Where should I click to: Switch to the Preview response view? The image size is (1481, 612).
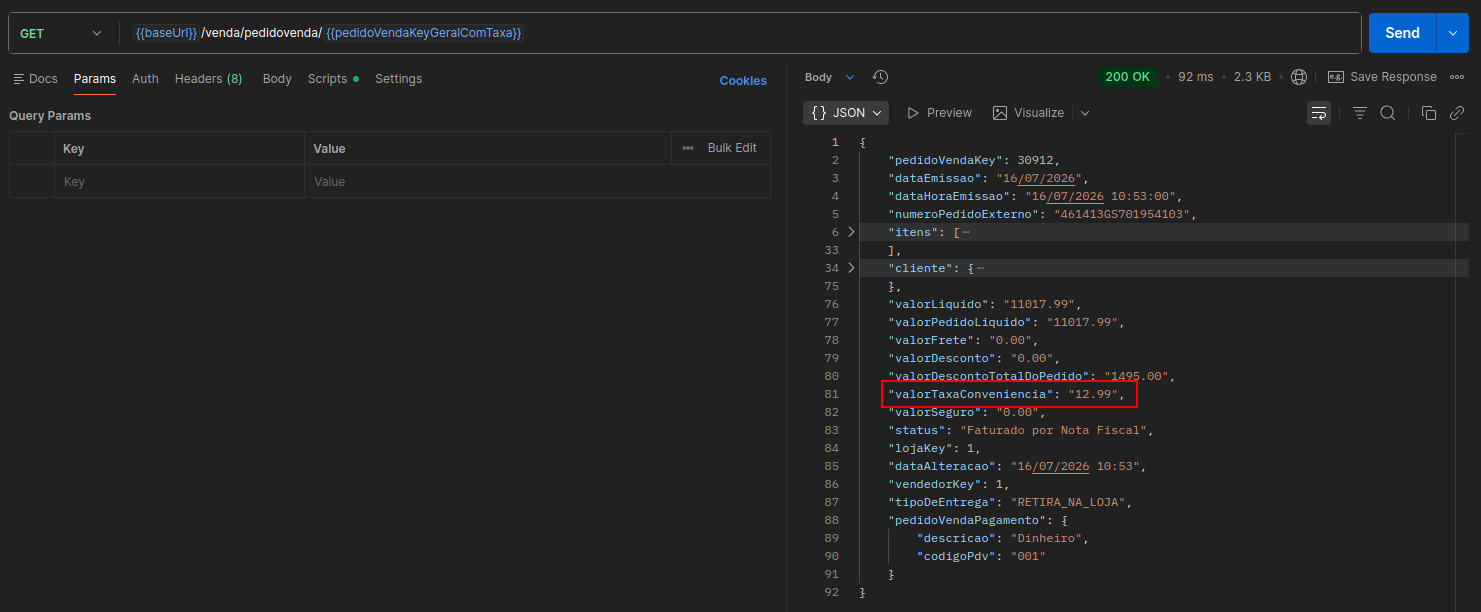[x=939, y=113]
